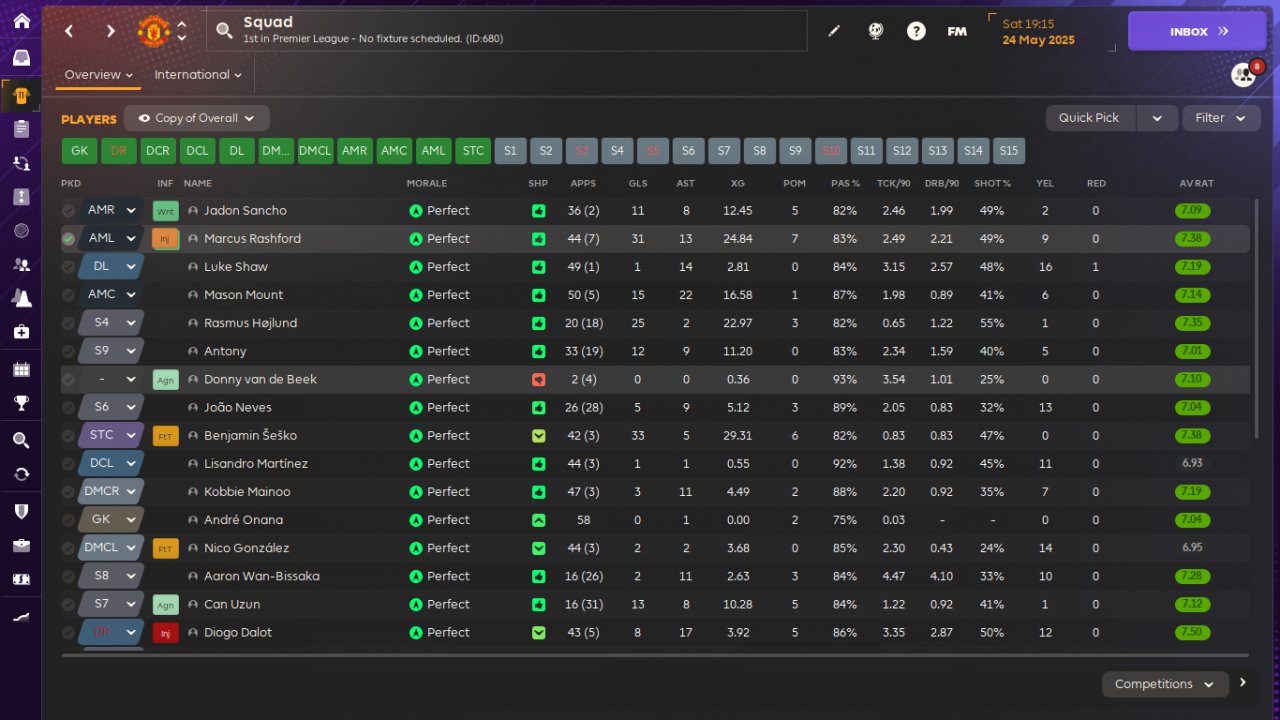
Task: Open AMR position dropdown for Jadon Sancho
Action: pos(112,211)
